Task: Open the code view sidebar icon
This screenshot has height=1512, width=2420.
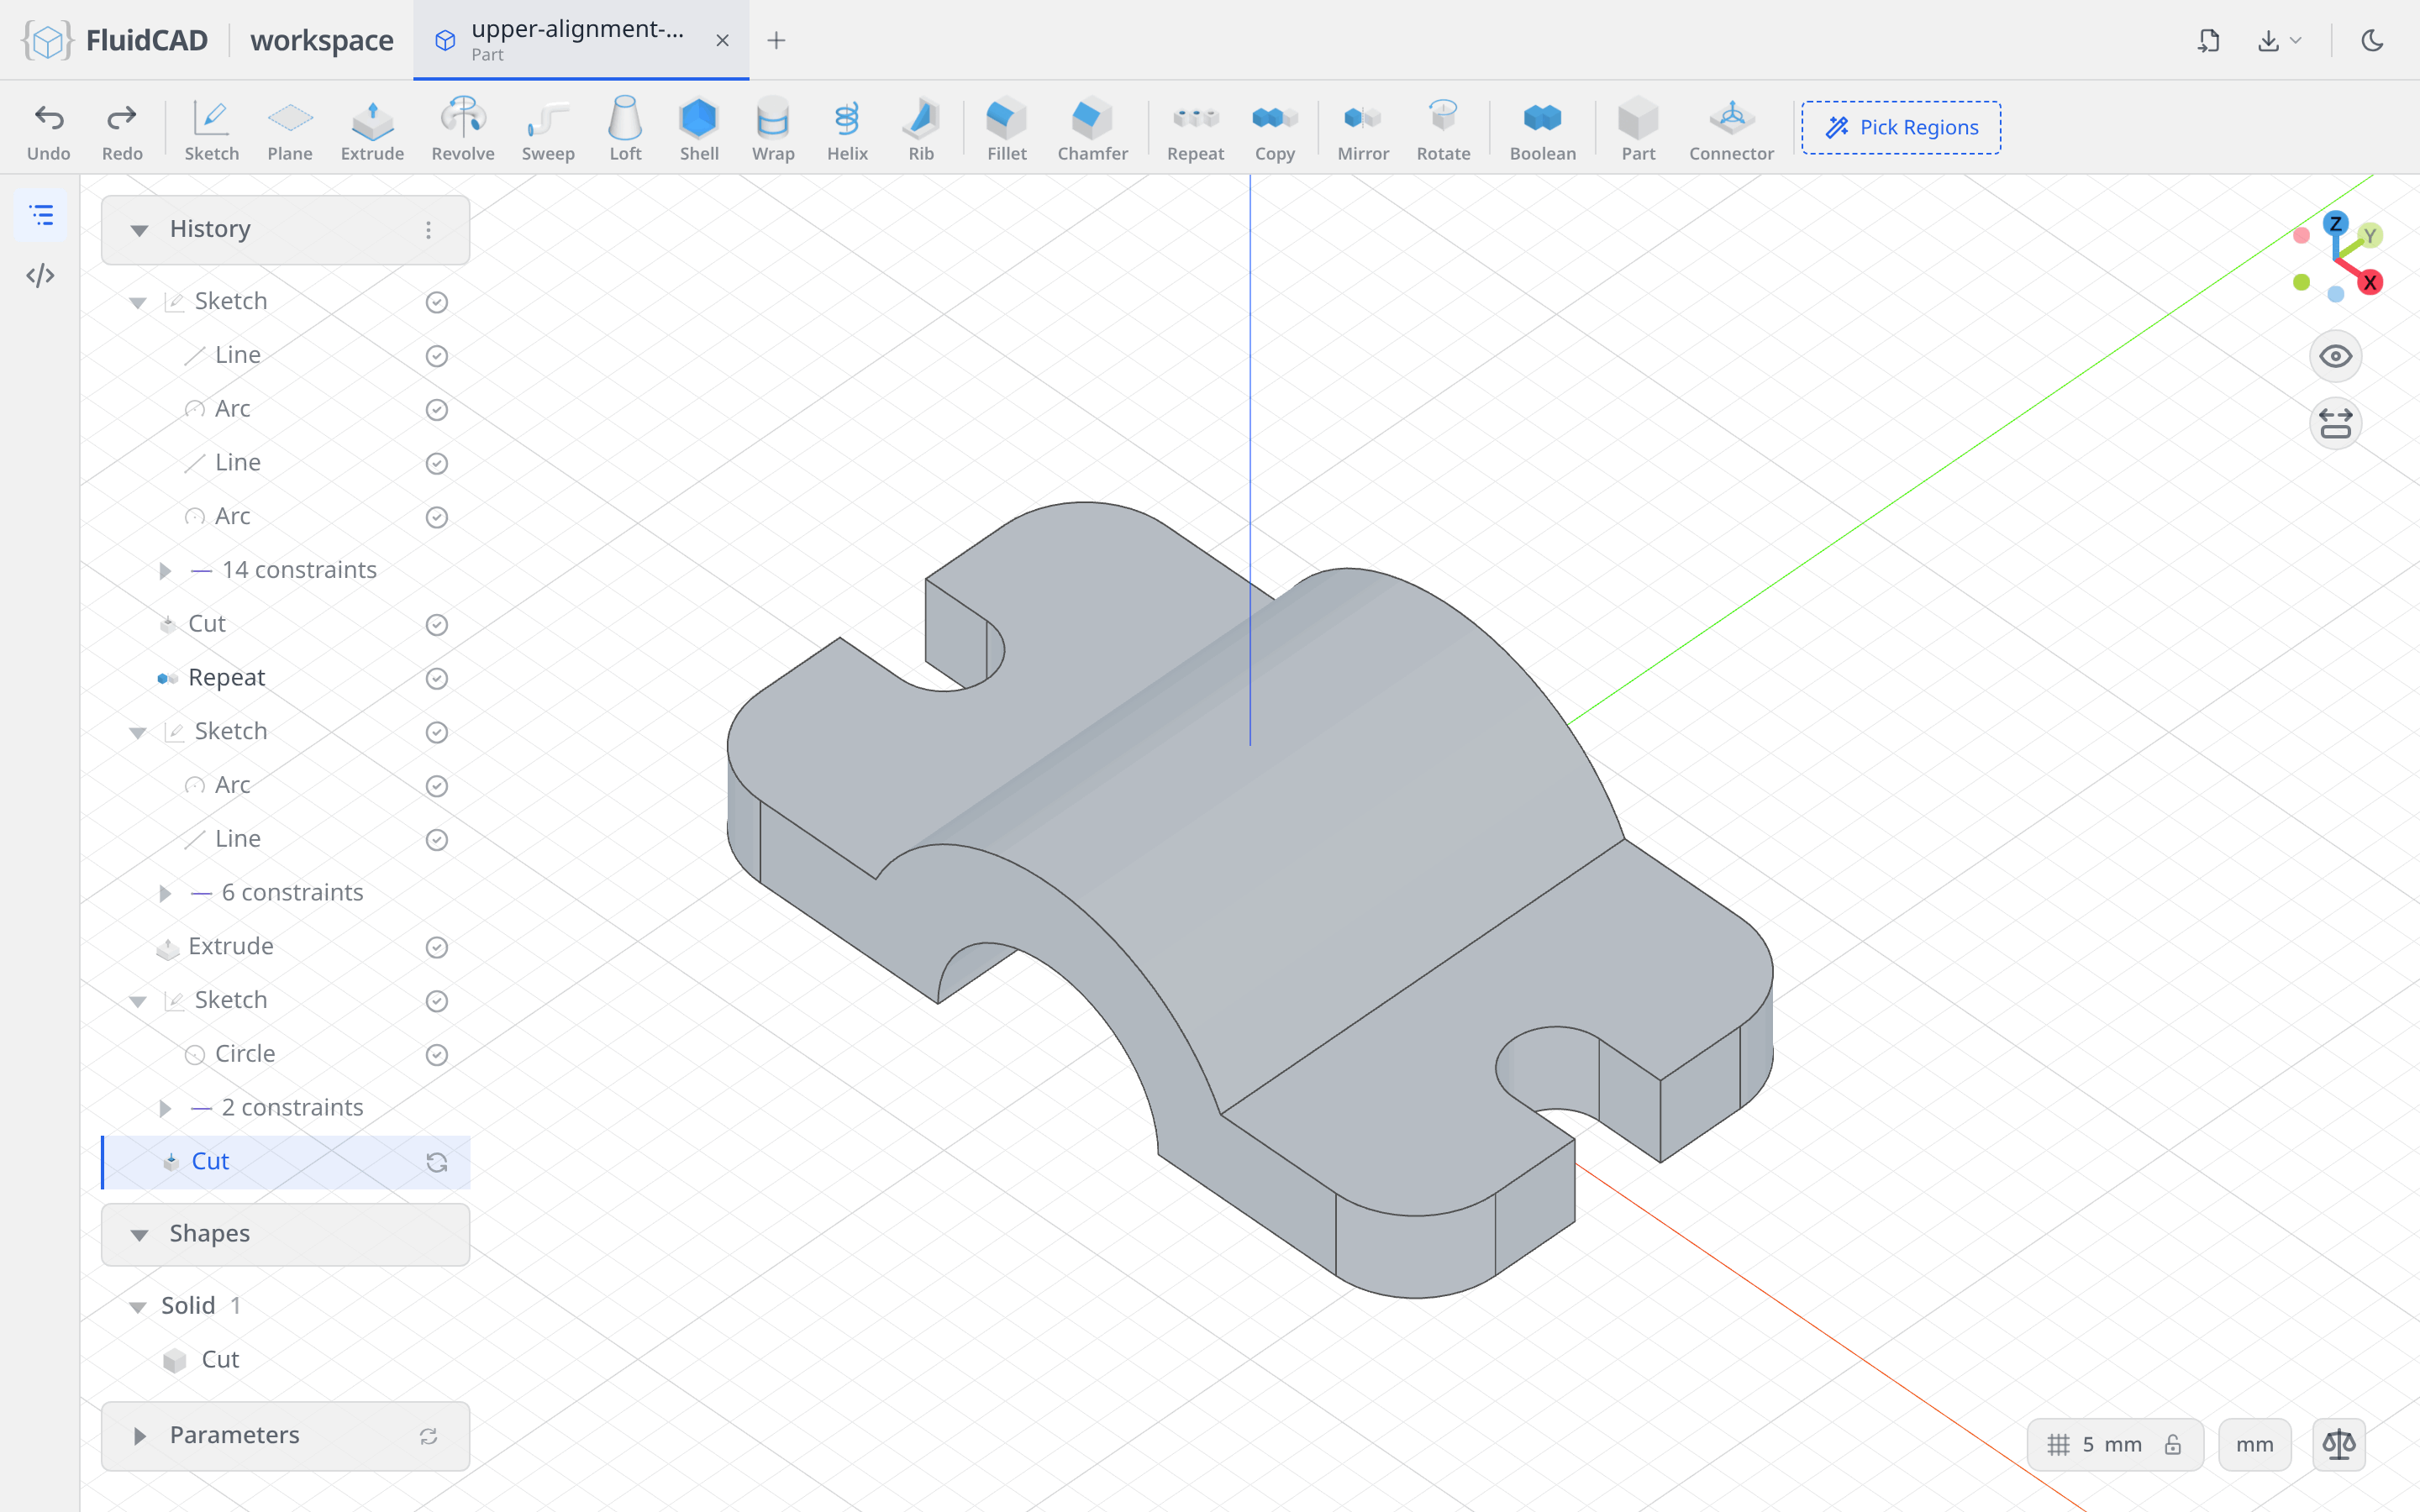Action: click(x=41, y=275)
